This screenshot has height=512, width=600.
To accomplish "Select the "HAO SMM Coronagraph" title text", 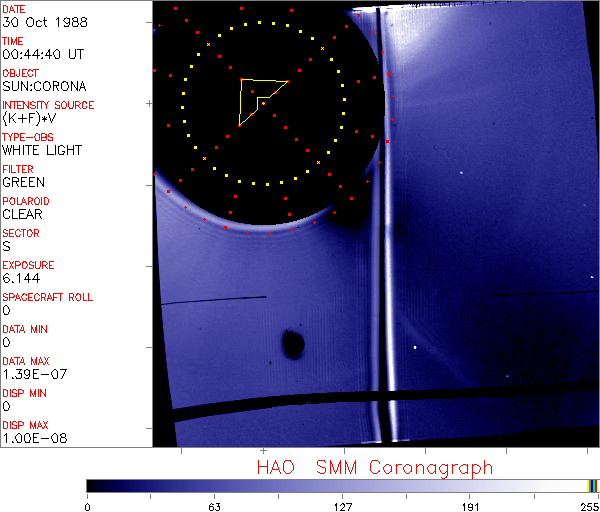I will point(374,467).
